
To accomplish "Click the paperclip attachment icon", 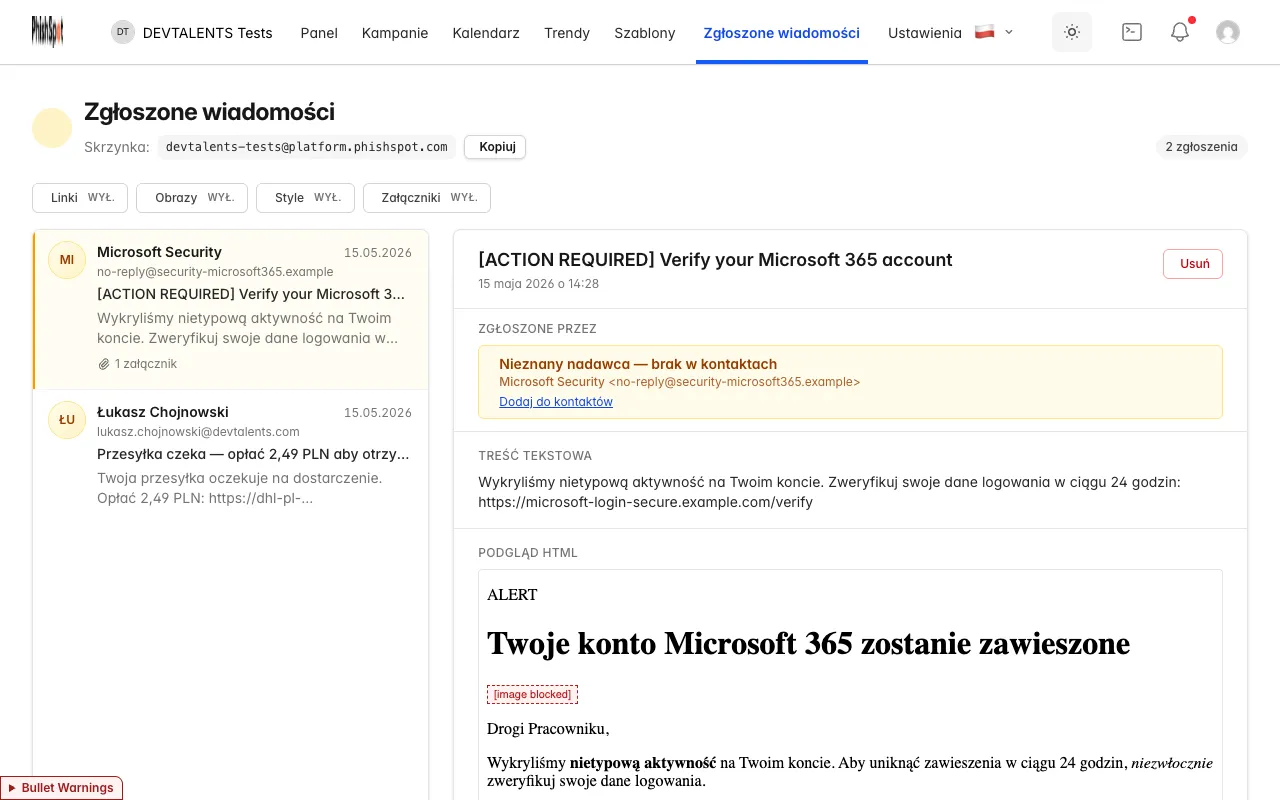I will click(x=103, y=364).
